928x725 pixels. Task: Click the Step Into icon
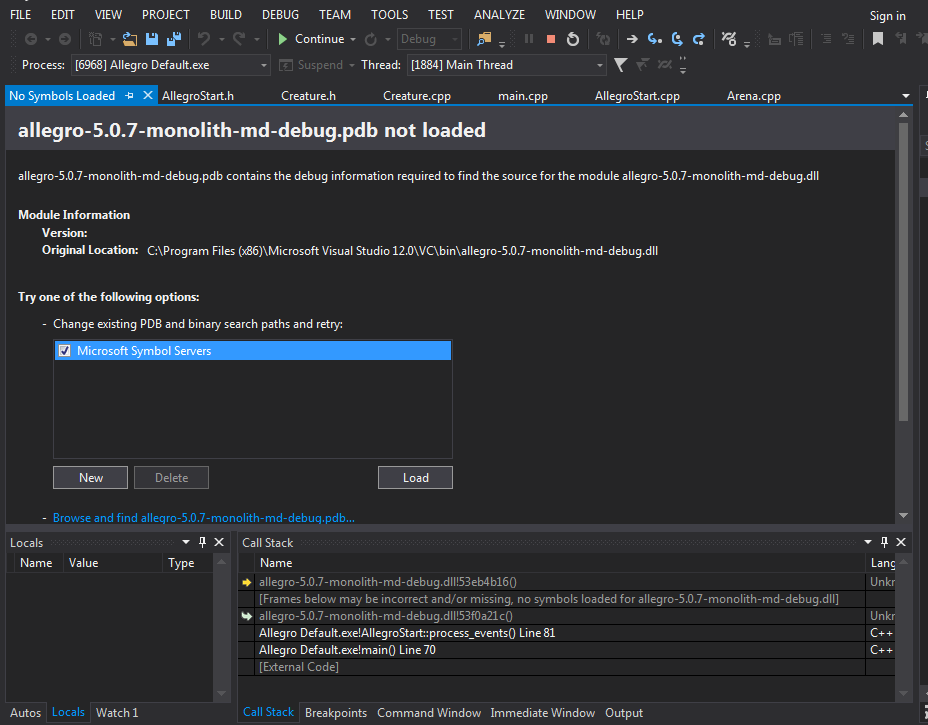pyautogui.click(x=655, y=39)
